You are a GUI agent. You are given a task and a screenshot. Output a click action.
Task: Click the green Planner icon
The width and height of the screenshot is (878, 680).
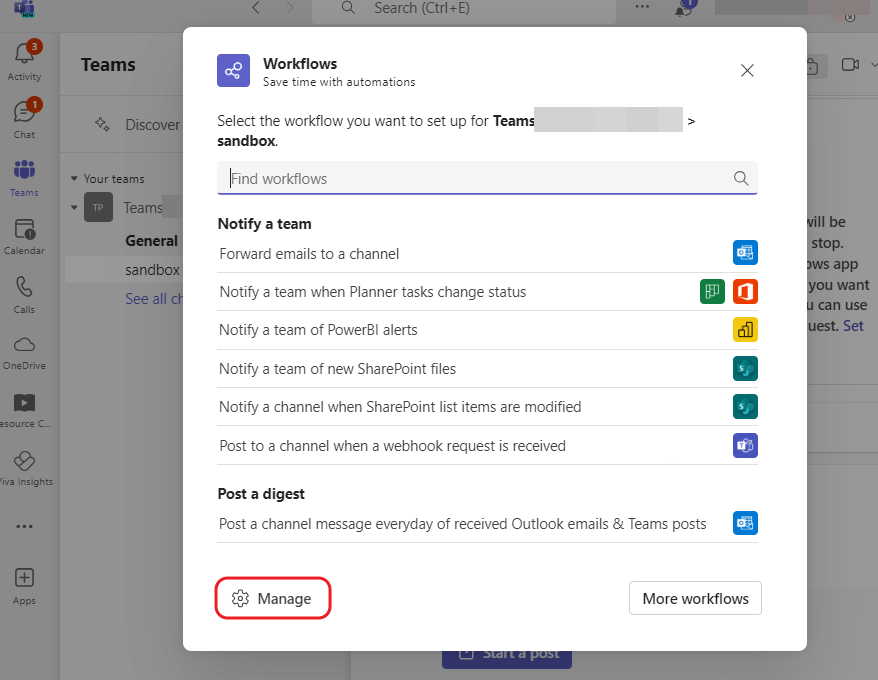point(712,292)
